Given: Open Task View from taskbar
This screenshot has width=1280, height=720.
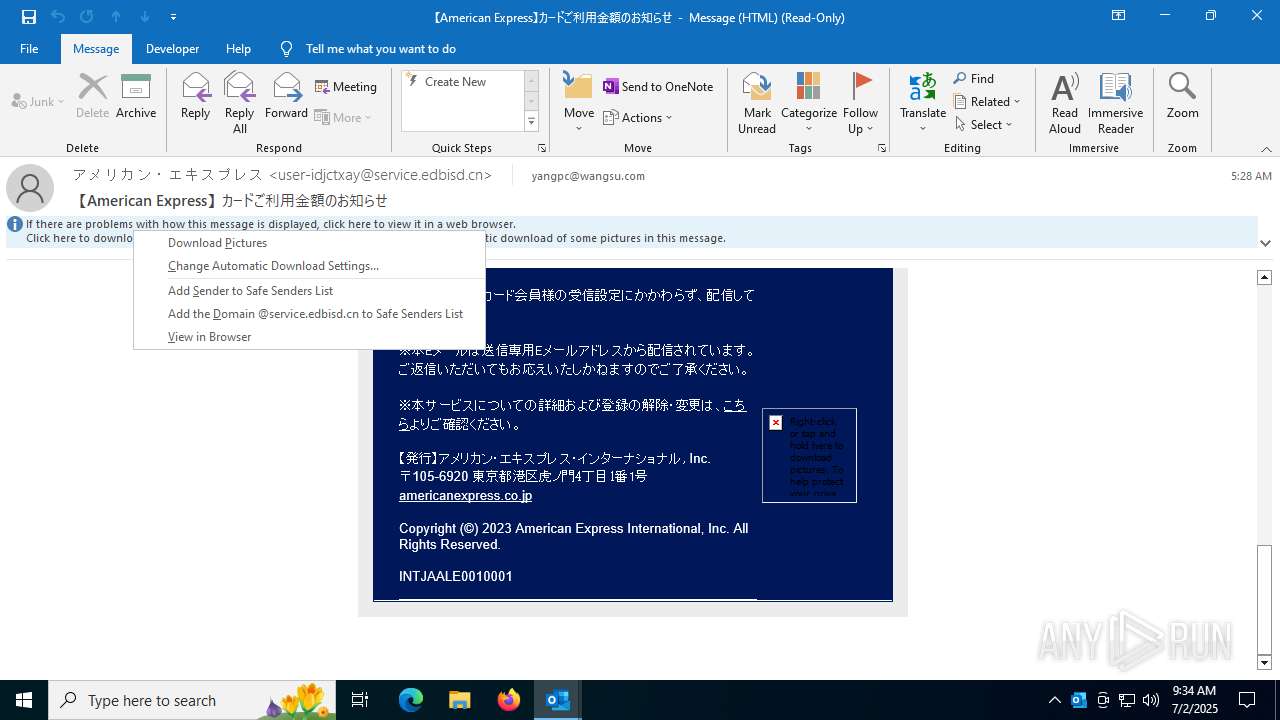Looking at the screenshot, I should [360, 700].
